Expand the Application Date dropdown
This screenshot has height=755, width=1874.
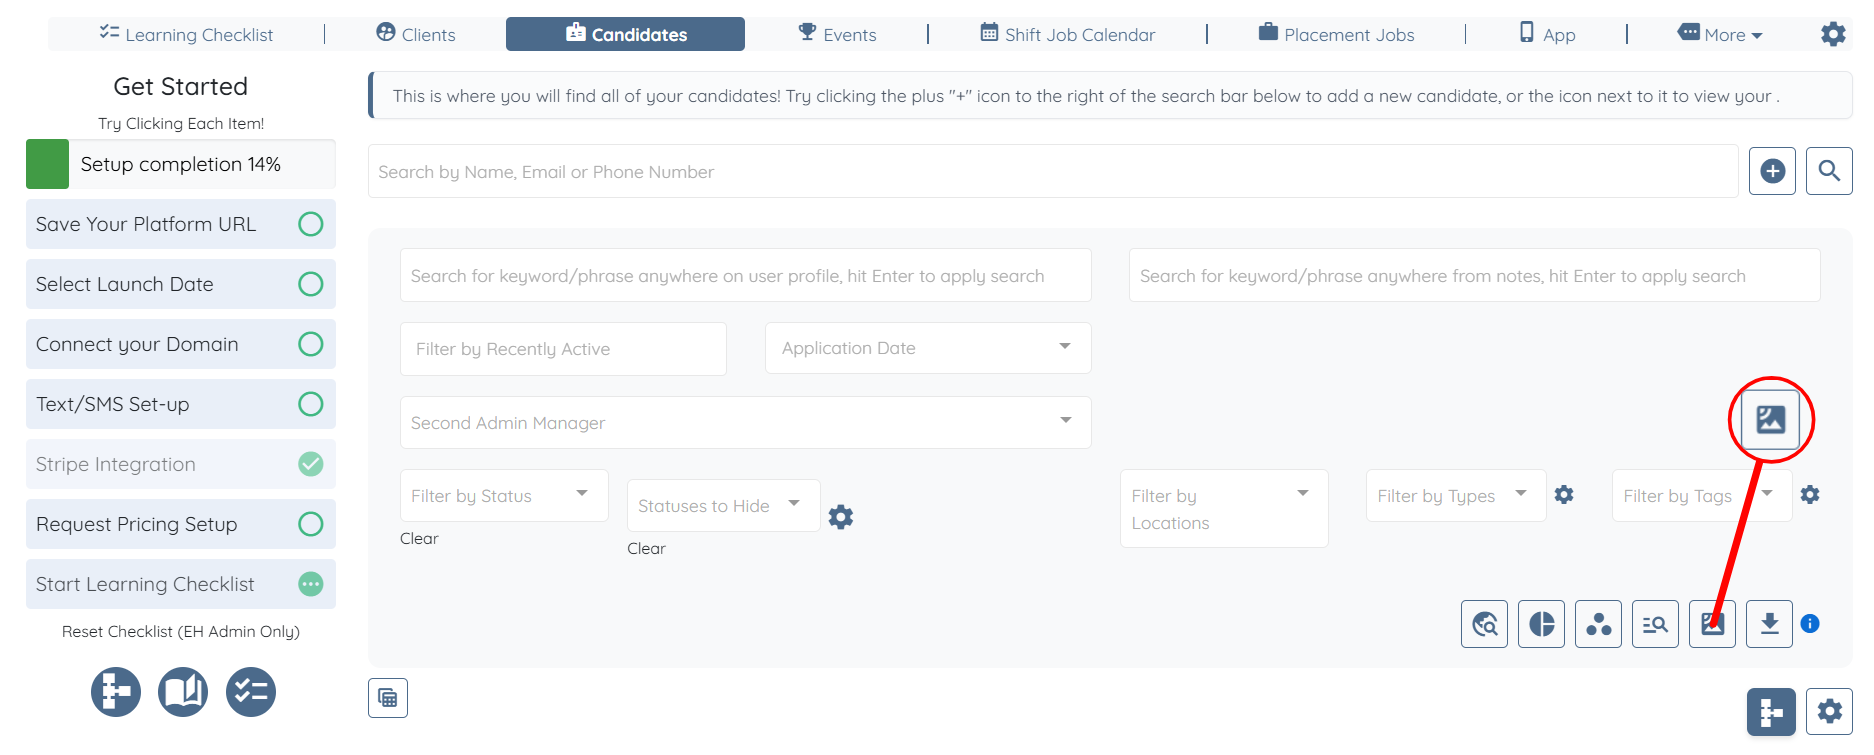927,348
